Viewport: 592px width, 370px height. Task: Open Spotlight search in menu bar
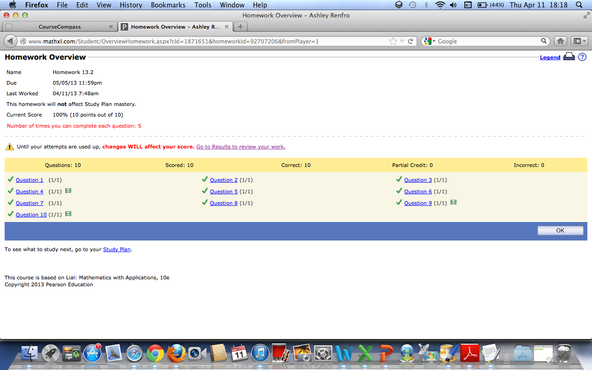(579, 5)
